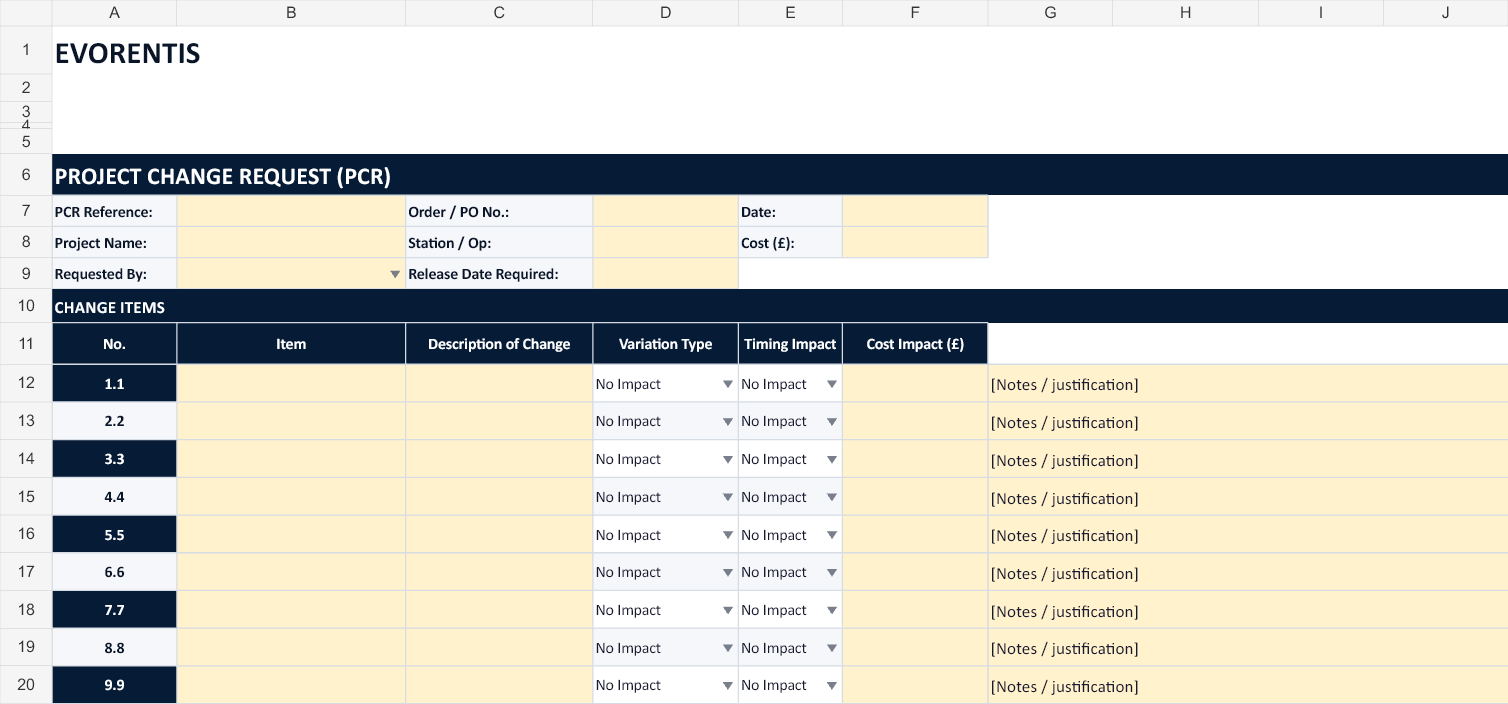This screenshot has width=1508, height=704.
Task: Select row 6 header
Action: point(26,175)
